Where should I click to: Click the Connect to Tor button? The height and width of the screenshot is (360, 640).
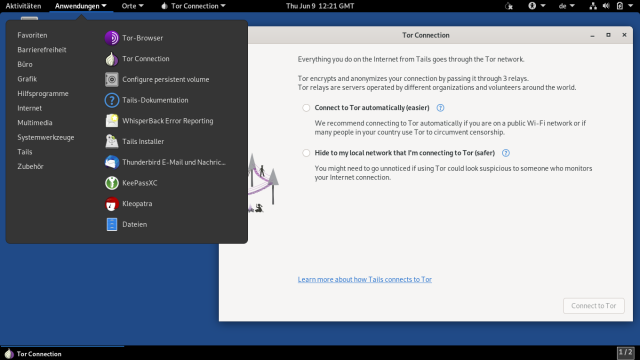[x=593, y=306]
